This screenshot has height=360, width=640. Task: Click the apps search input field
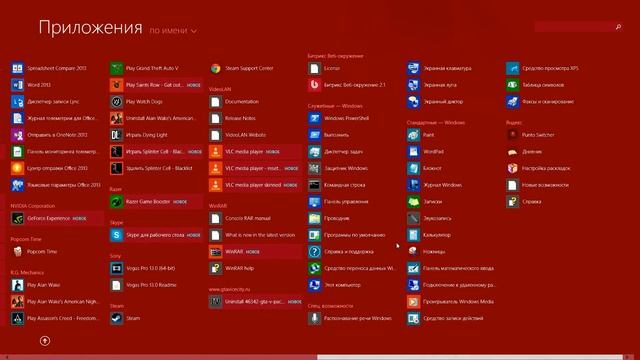coord(575,27)
